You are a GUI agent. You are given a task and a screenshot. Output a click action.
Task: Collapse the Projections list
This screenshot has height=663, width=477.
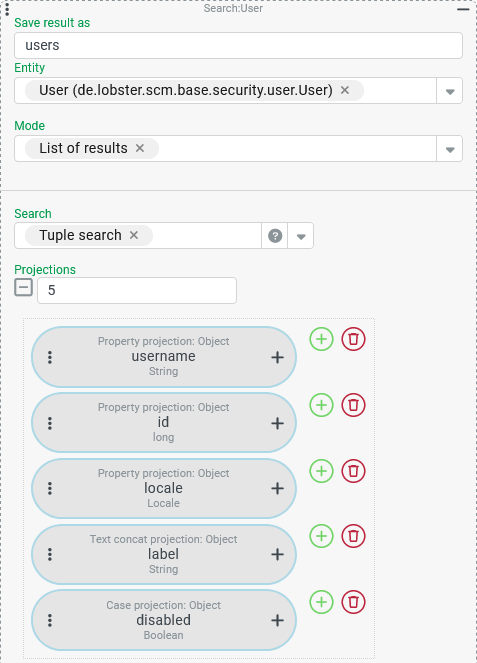click(x=24, y=288)
